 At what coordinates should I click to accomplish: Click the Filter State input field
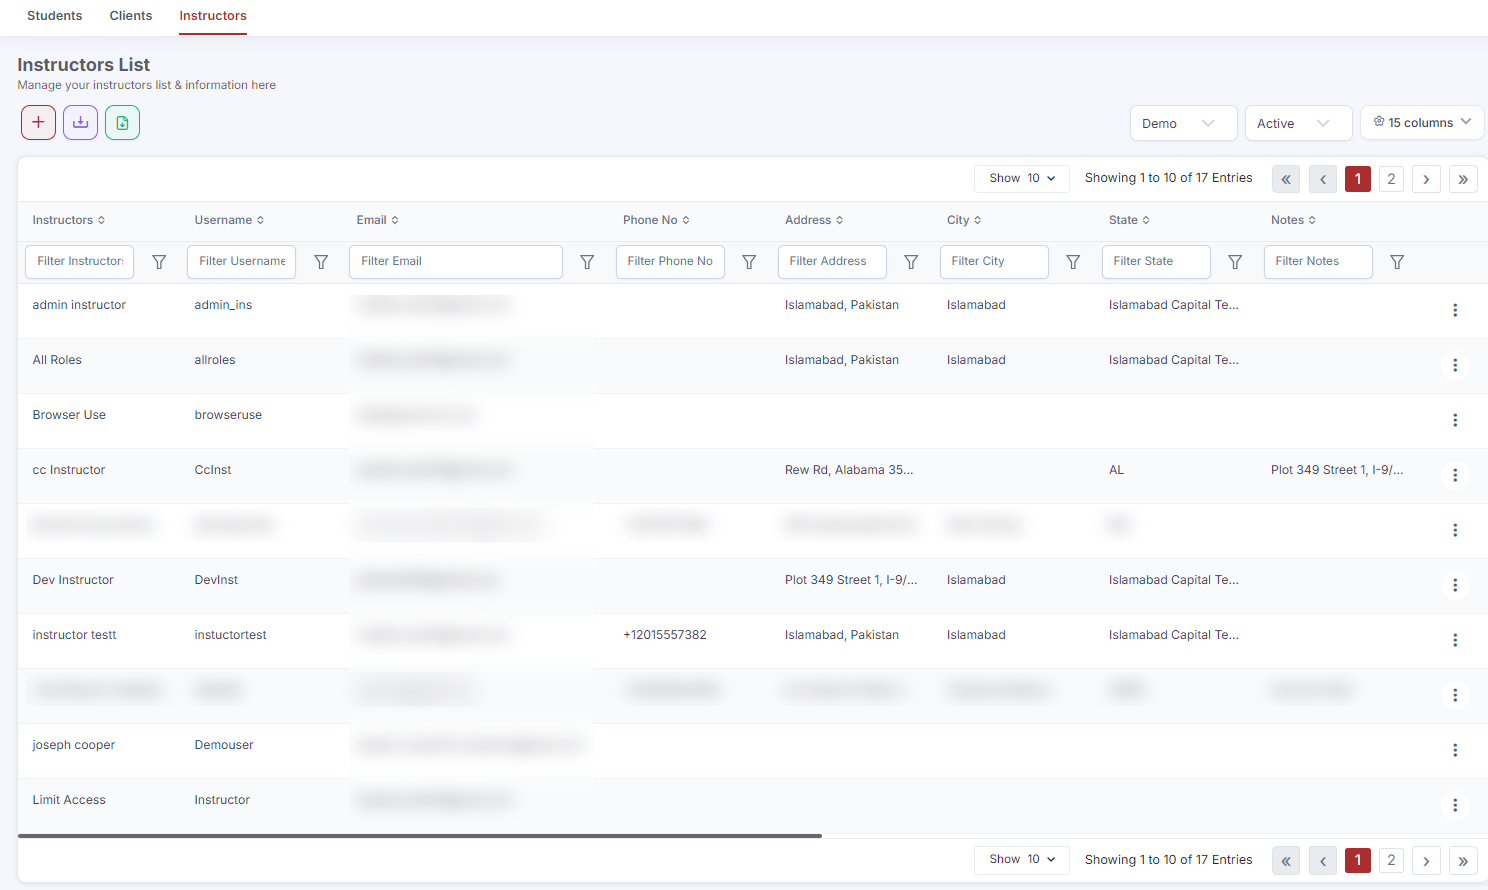tap(1156, 262)
